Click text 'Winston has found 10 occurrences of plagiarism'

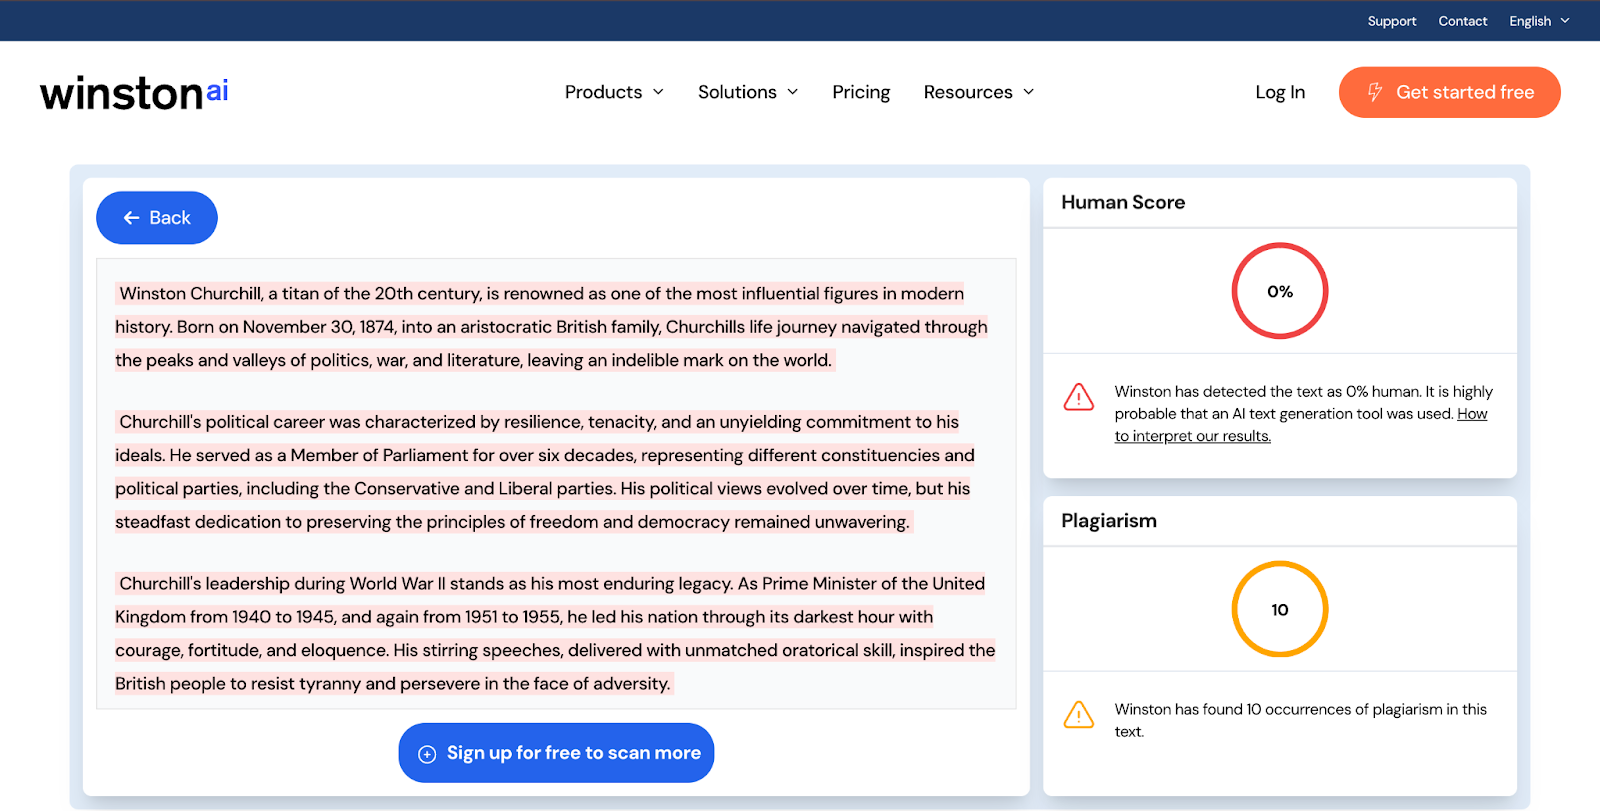click(x=1301, y=720)
